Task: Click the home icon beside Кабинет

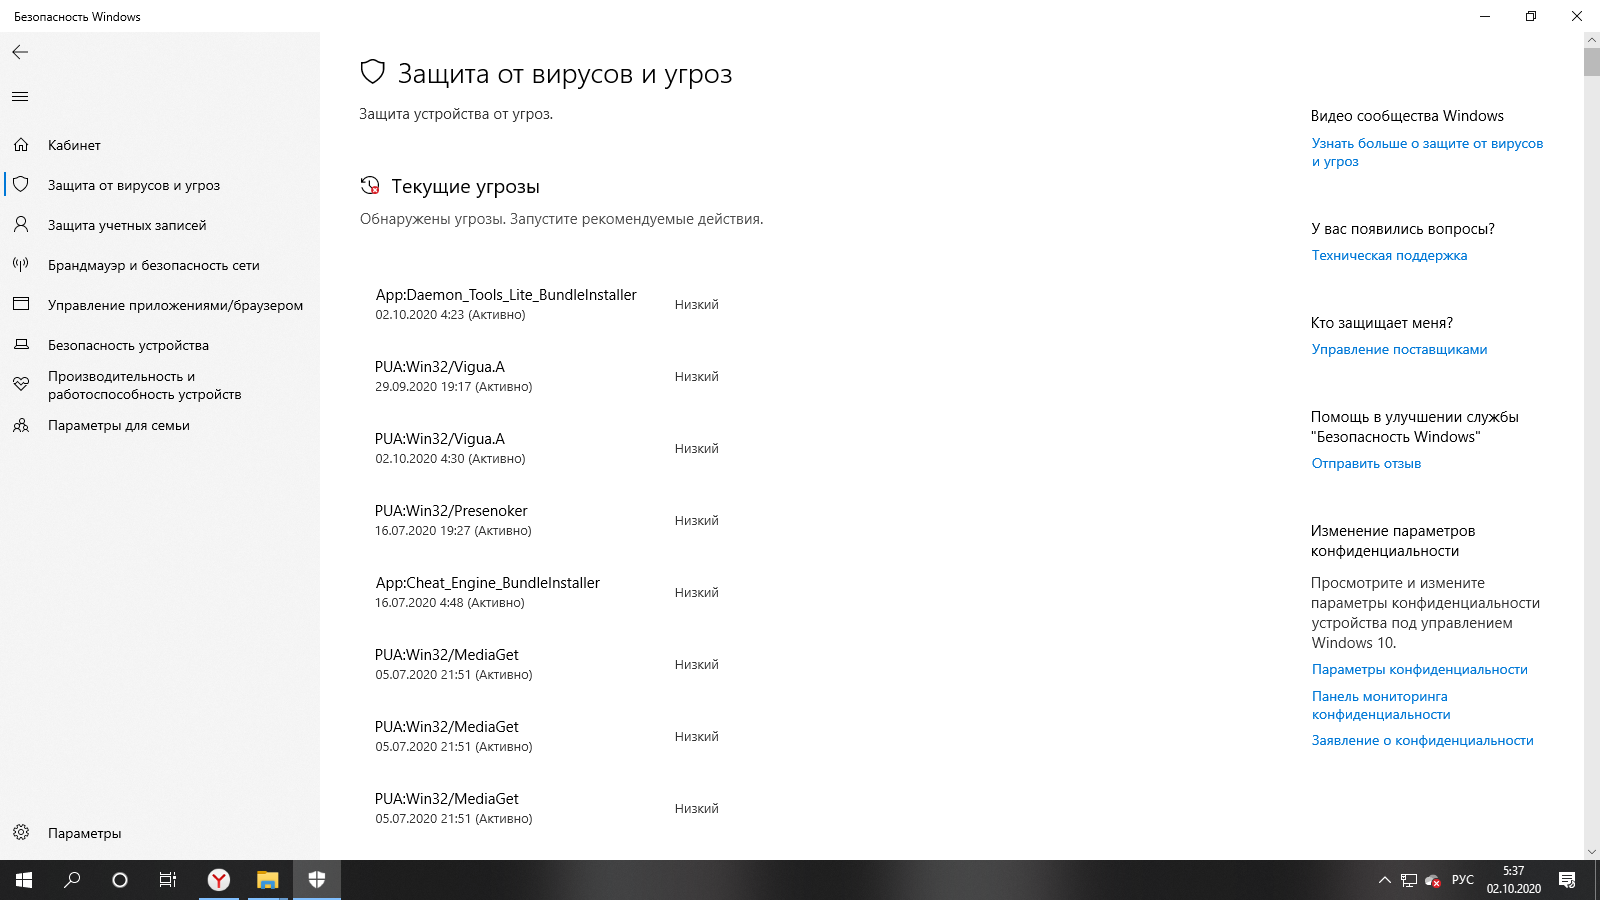Action: (21, 145)
